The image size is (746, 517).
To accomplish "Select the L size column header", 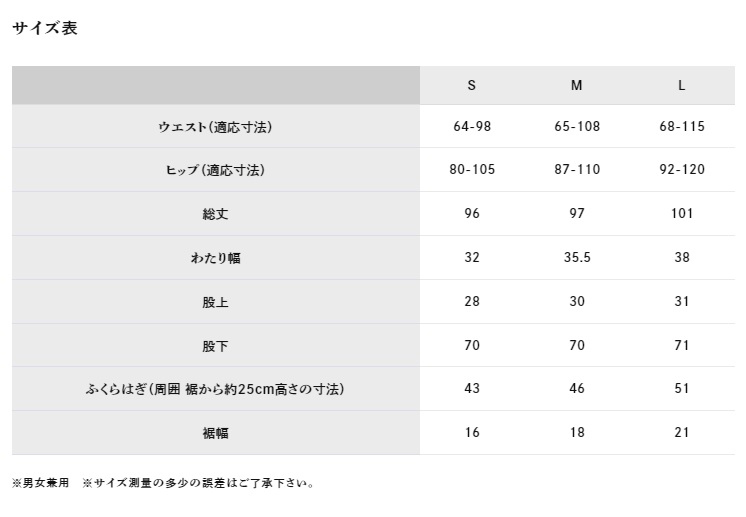I will pos(682,86).
